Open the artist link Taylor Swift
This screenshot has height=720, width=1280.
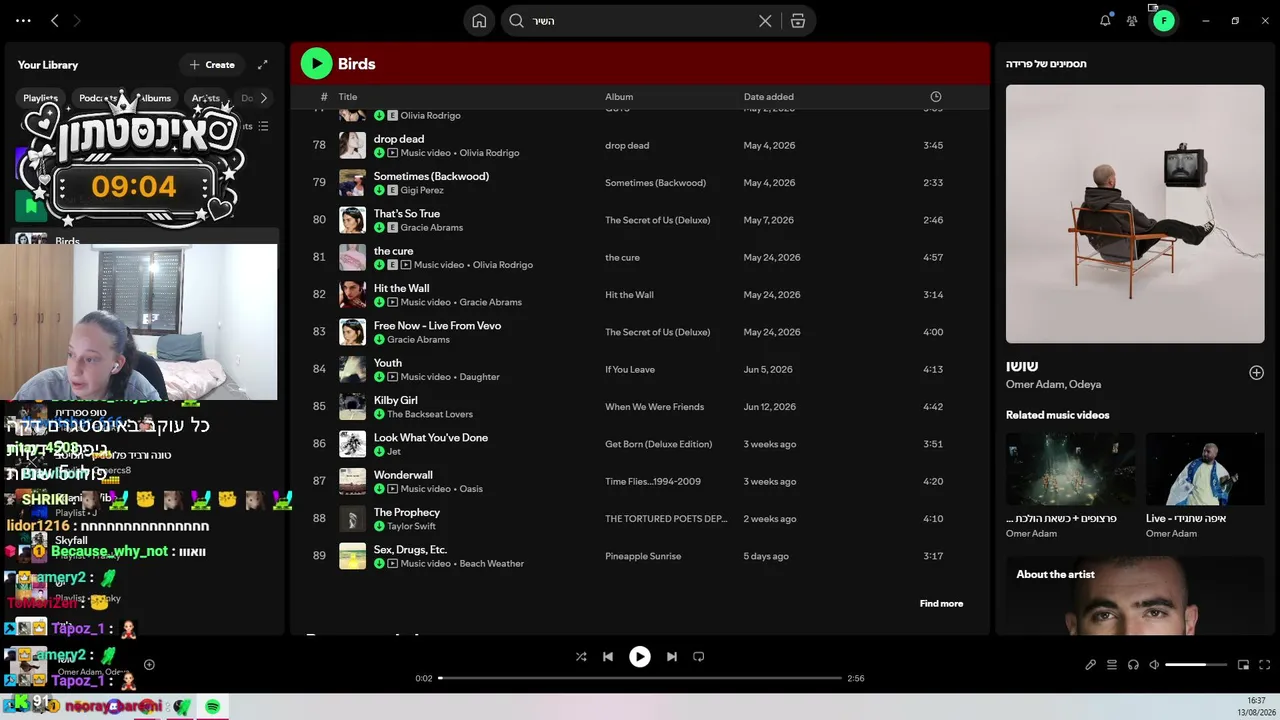[411, 526]
